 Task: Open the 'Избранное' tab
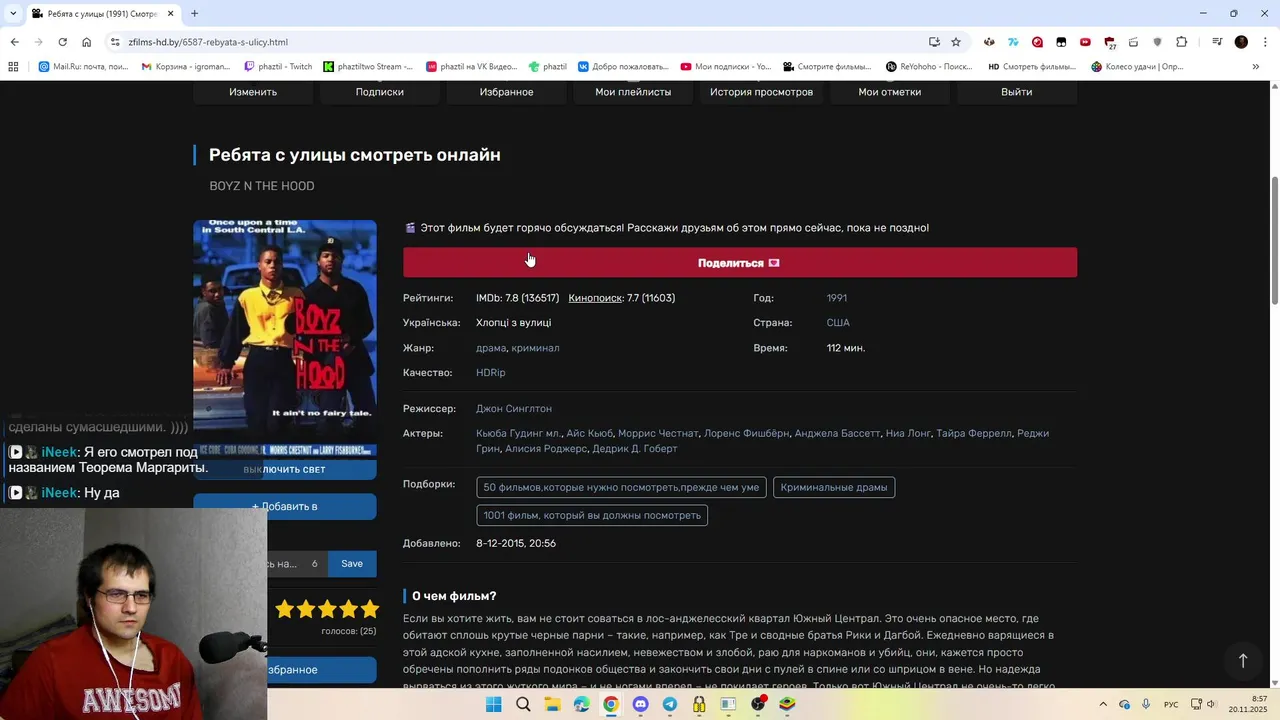point(506,92)
